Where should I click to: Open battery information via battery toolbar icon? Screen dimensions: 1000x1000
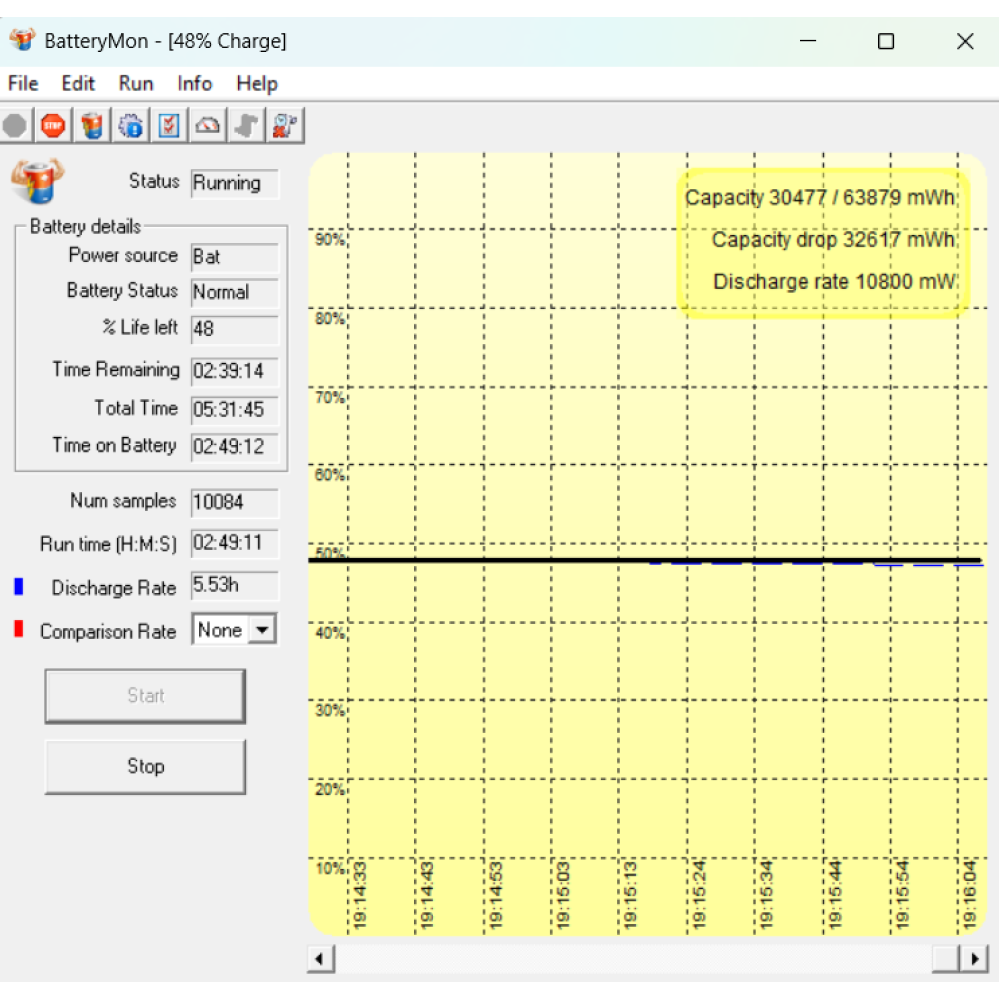click(x=92, y=126)
